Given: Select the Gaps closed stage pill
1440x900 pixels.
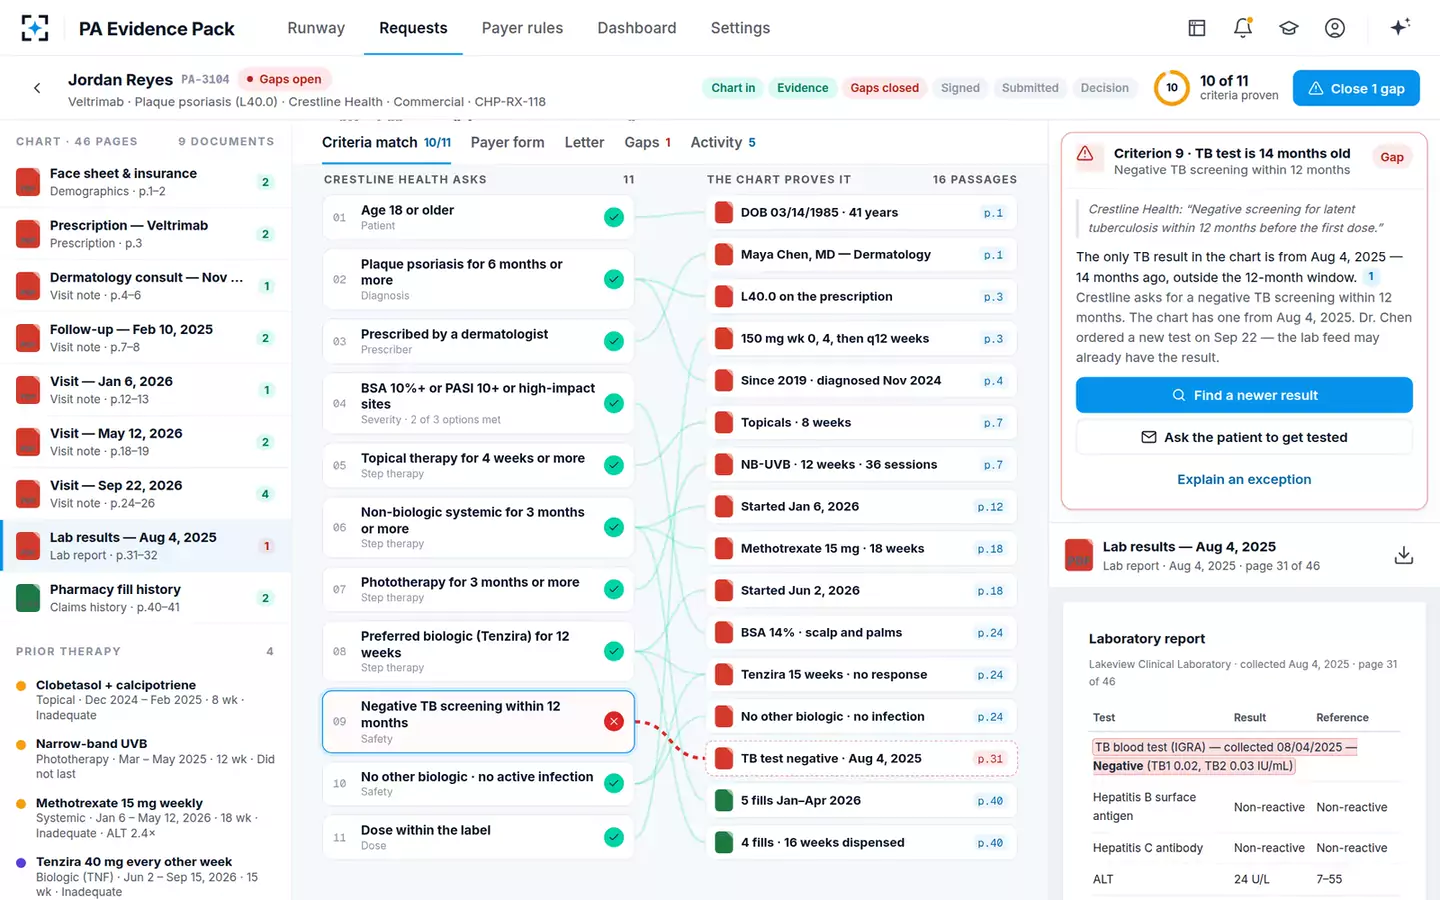Looking at the screenshot, I should pos(884,88).
